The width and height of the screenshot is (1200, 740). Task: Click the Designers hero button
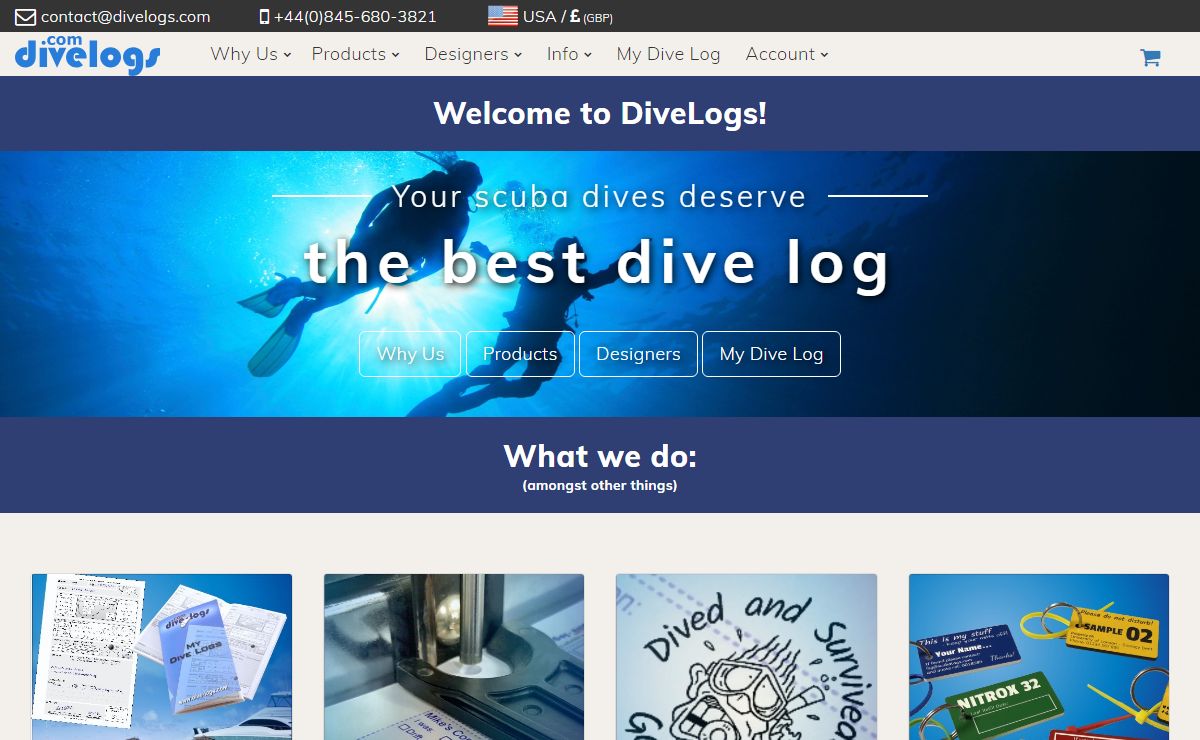[638, 354]
